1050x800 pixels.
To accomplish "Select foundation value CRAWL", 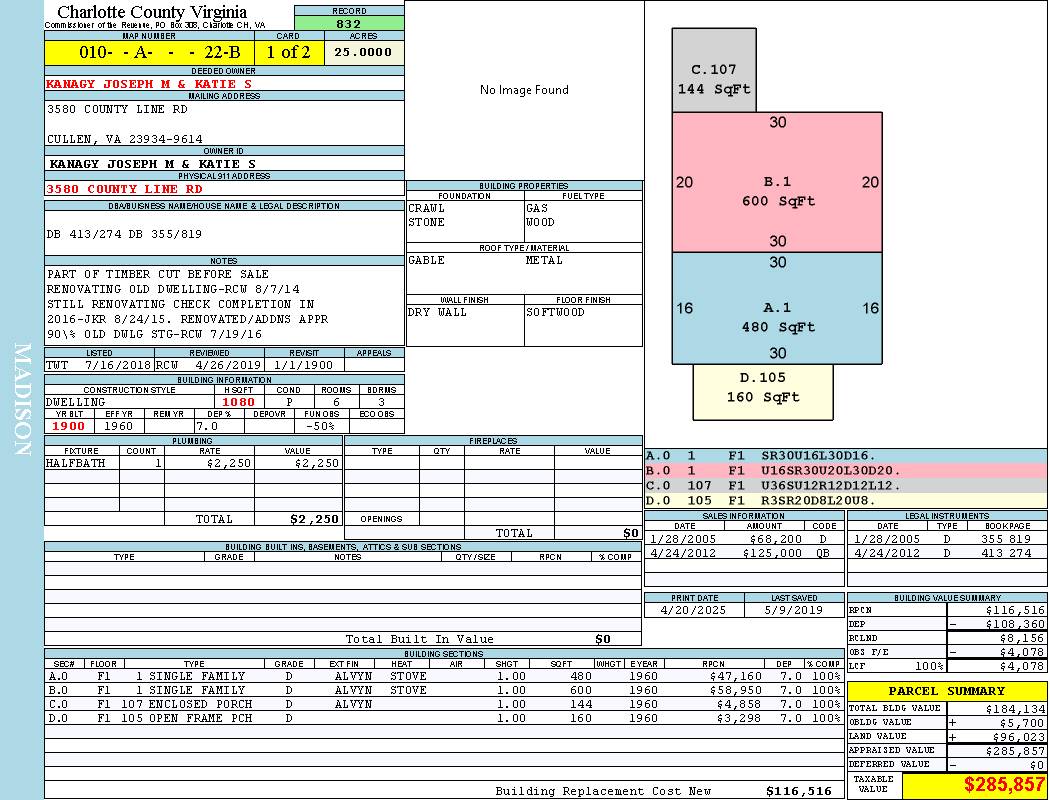I will click(427, 208).
